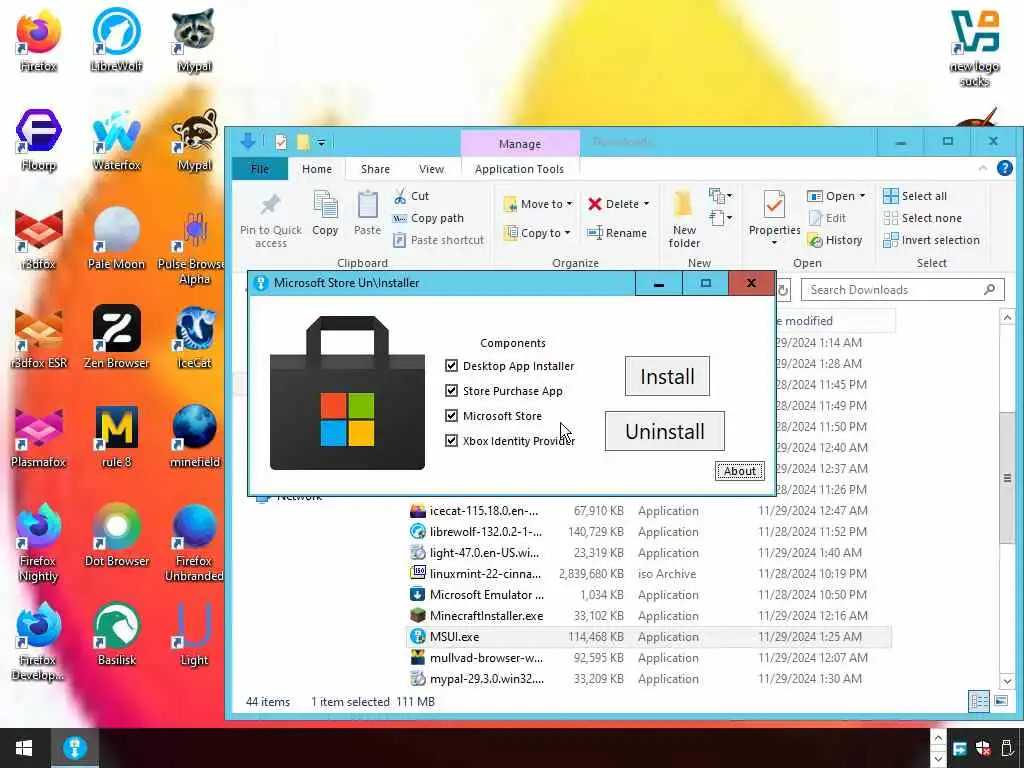Screen dimensions: 1024x768
Task: Click Select all in ribbon
Action: [x=915, y=196]
